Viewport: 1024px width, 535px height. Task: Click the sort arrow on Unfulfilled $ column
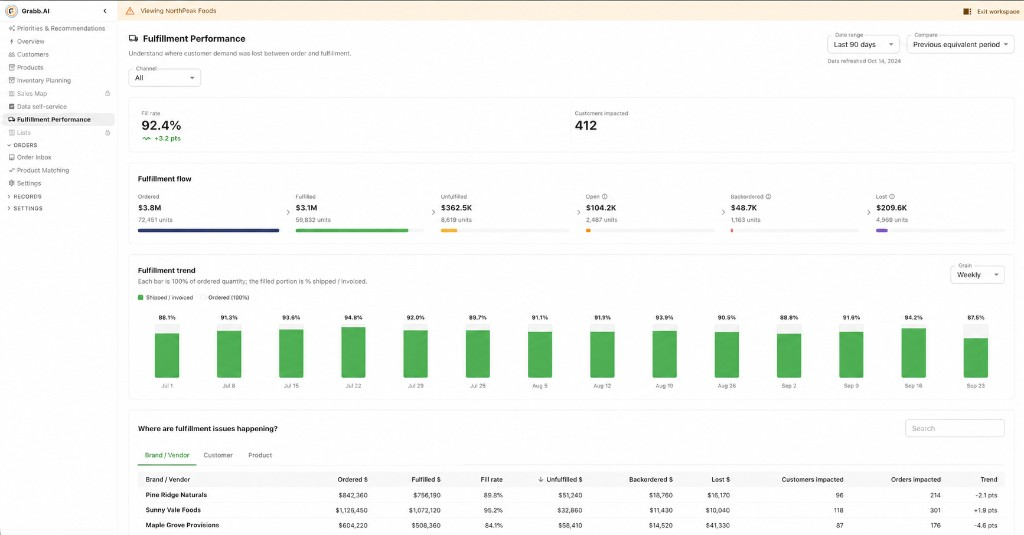541,479
